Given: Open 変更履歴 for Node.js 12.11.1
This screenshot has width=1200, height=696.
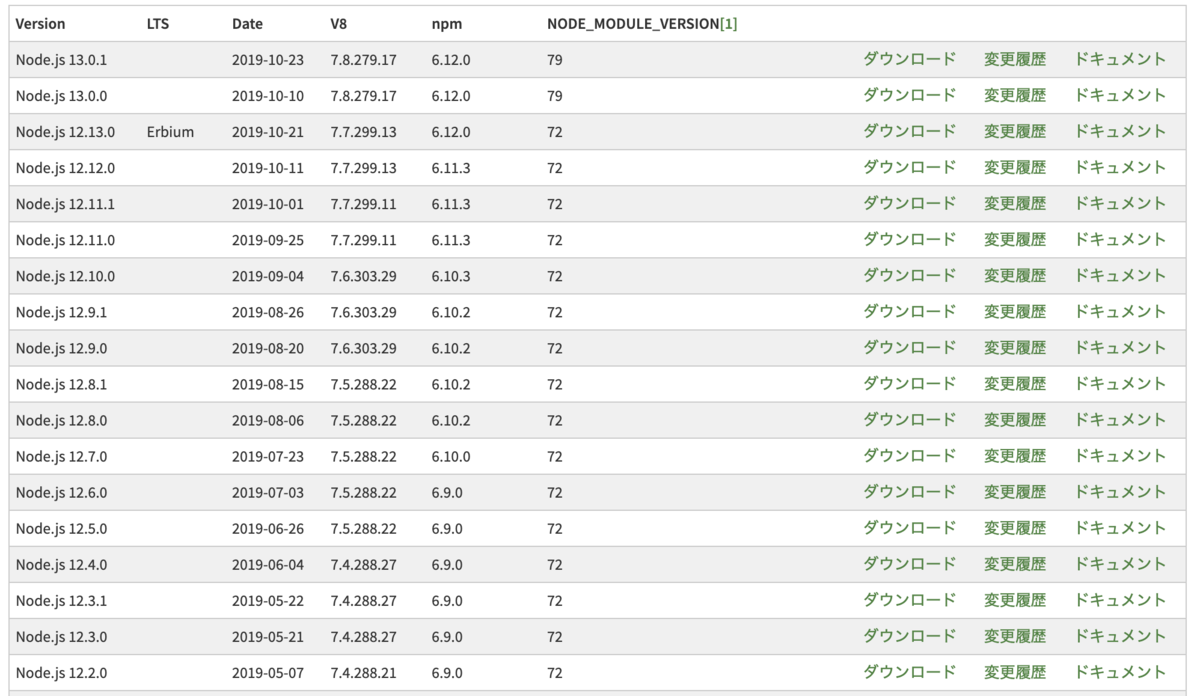Looking at the screenshot, I should tap(1015, 203).
